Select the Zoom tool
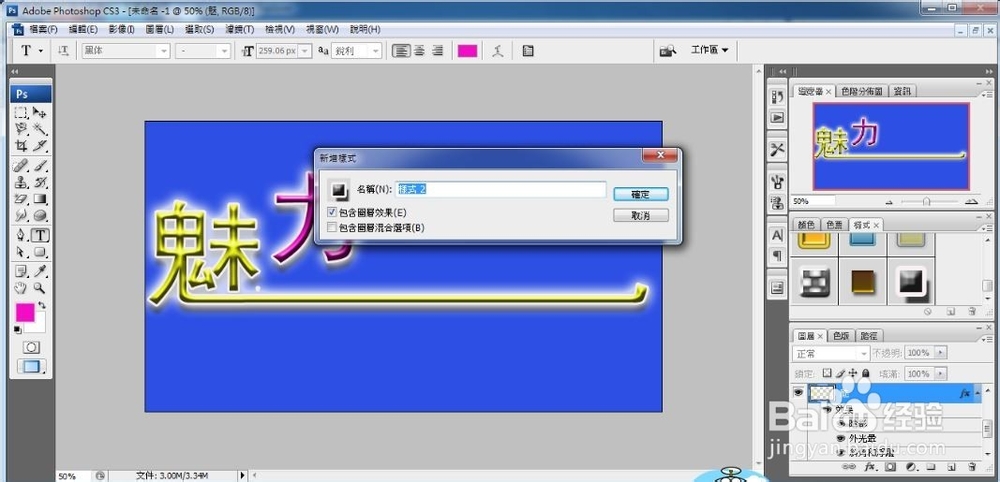This screenshot has height=482, width=1000. click(40, 288)
